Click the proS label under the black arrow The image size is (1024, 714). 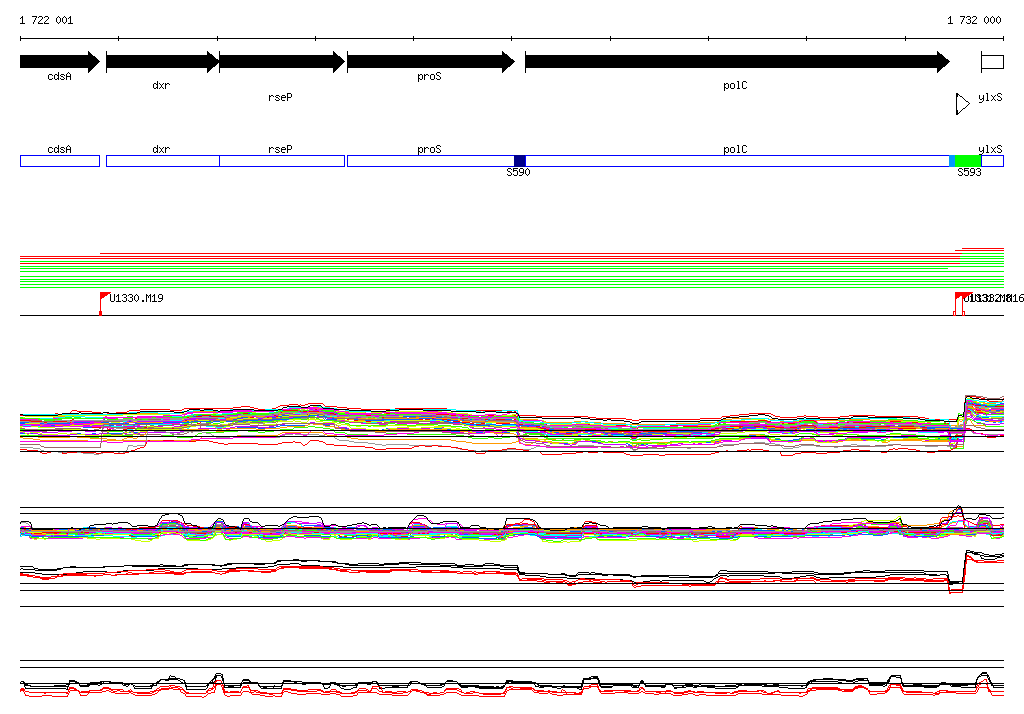(x=429, y=76)
